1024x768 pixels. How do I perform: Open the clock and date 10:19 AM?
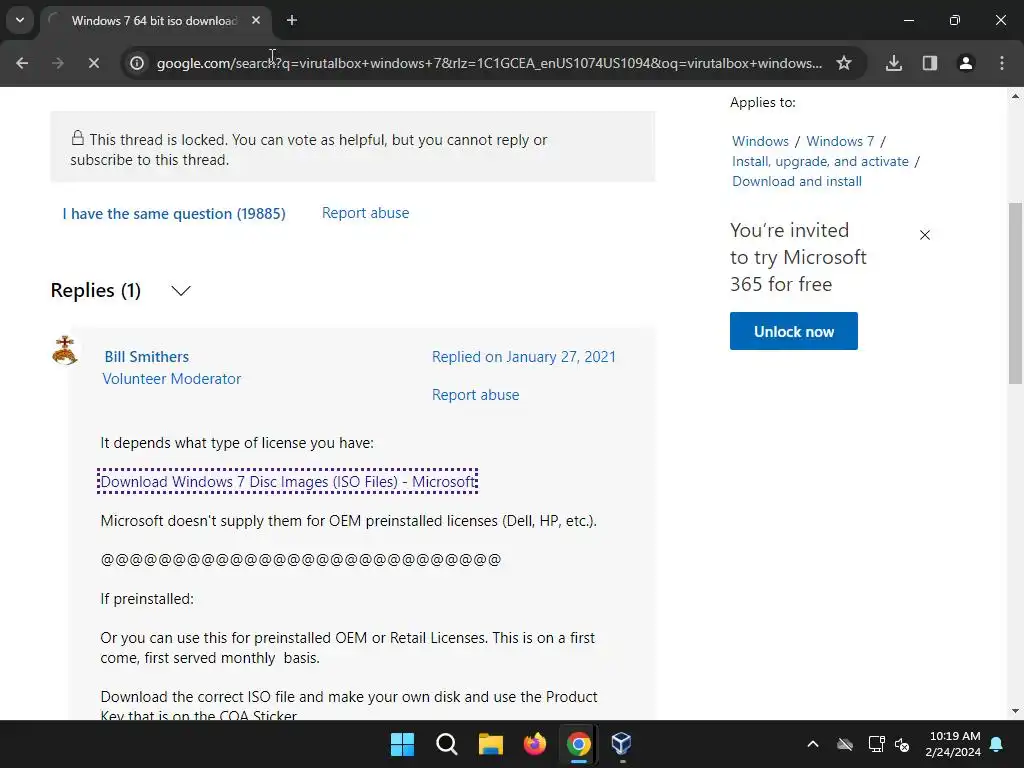tap(953, 744)
